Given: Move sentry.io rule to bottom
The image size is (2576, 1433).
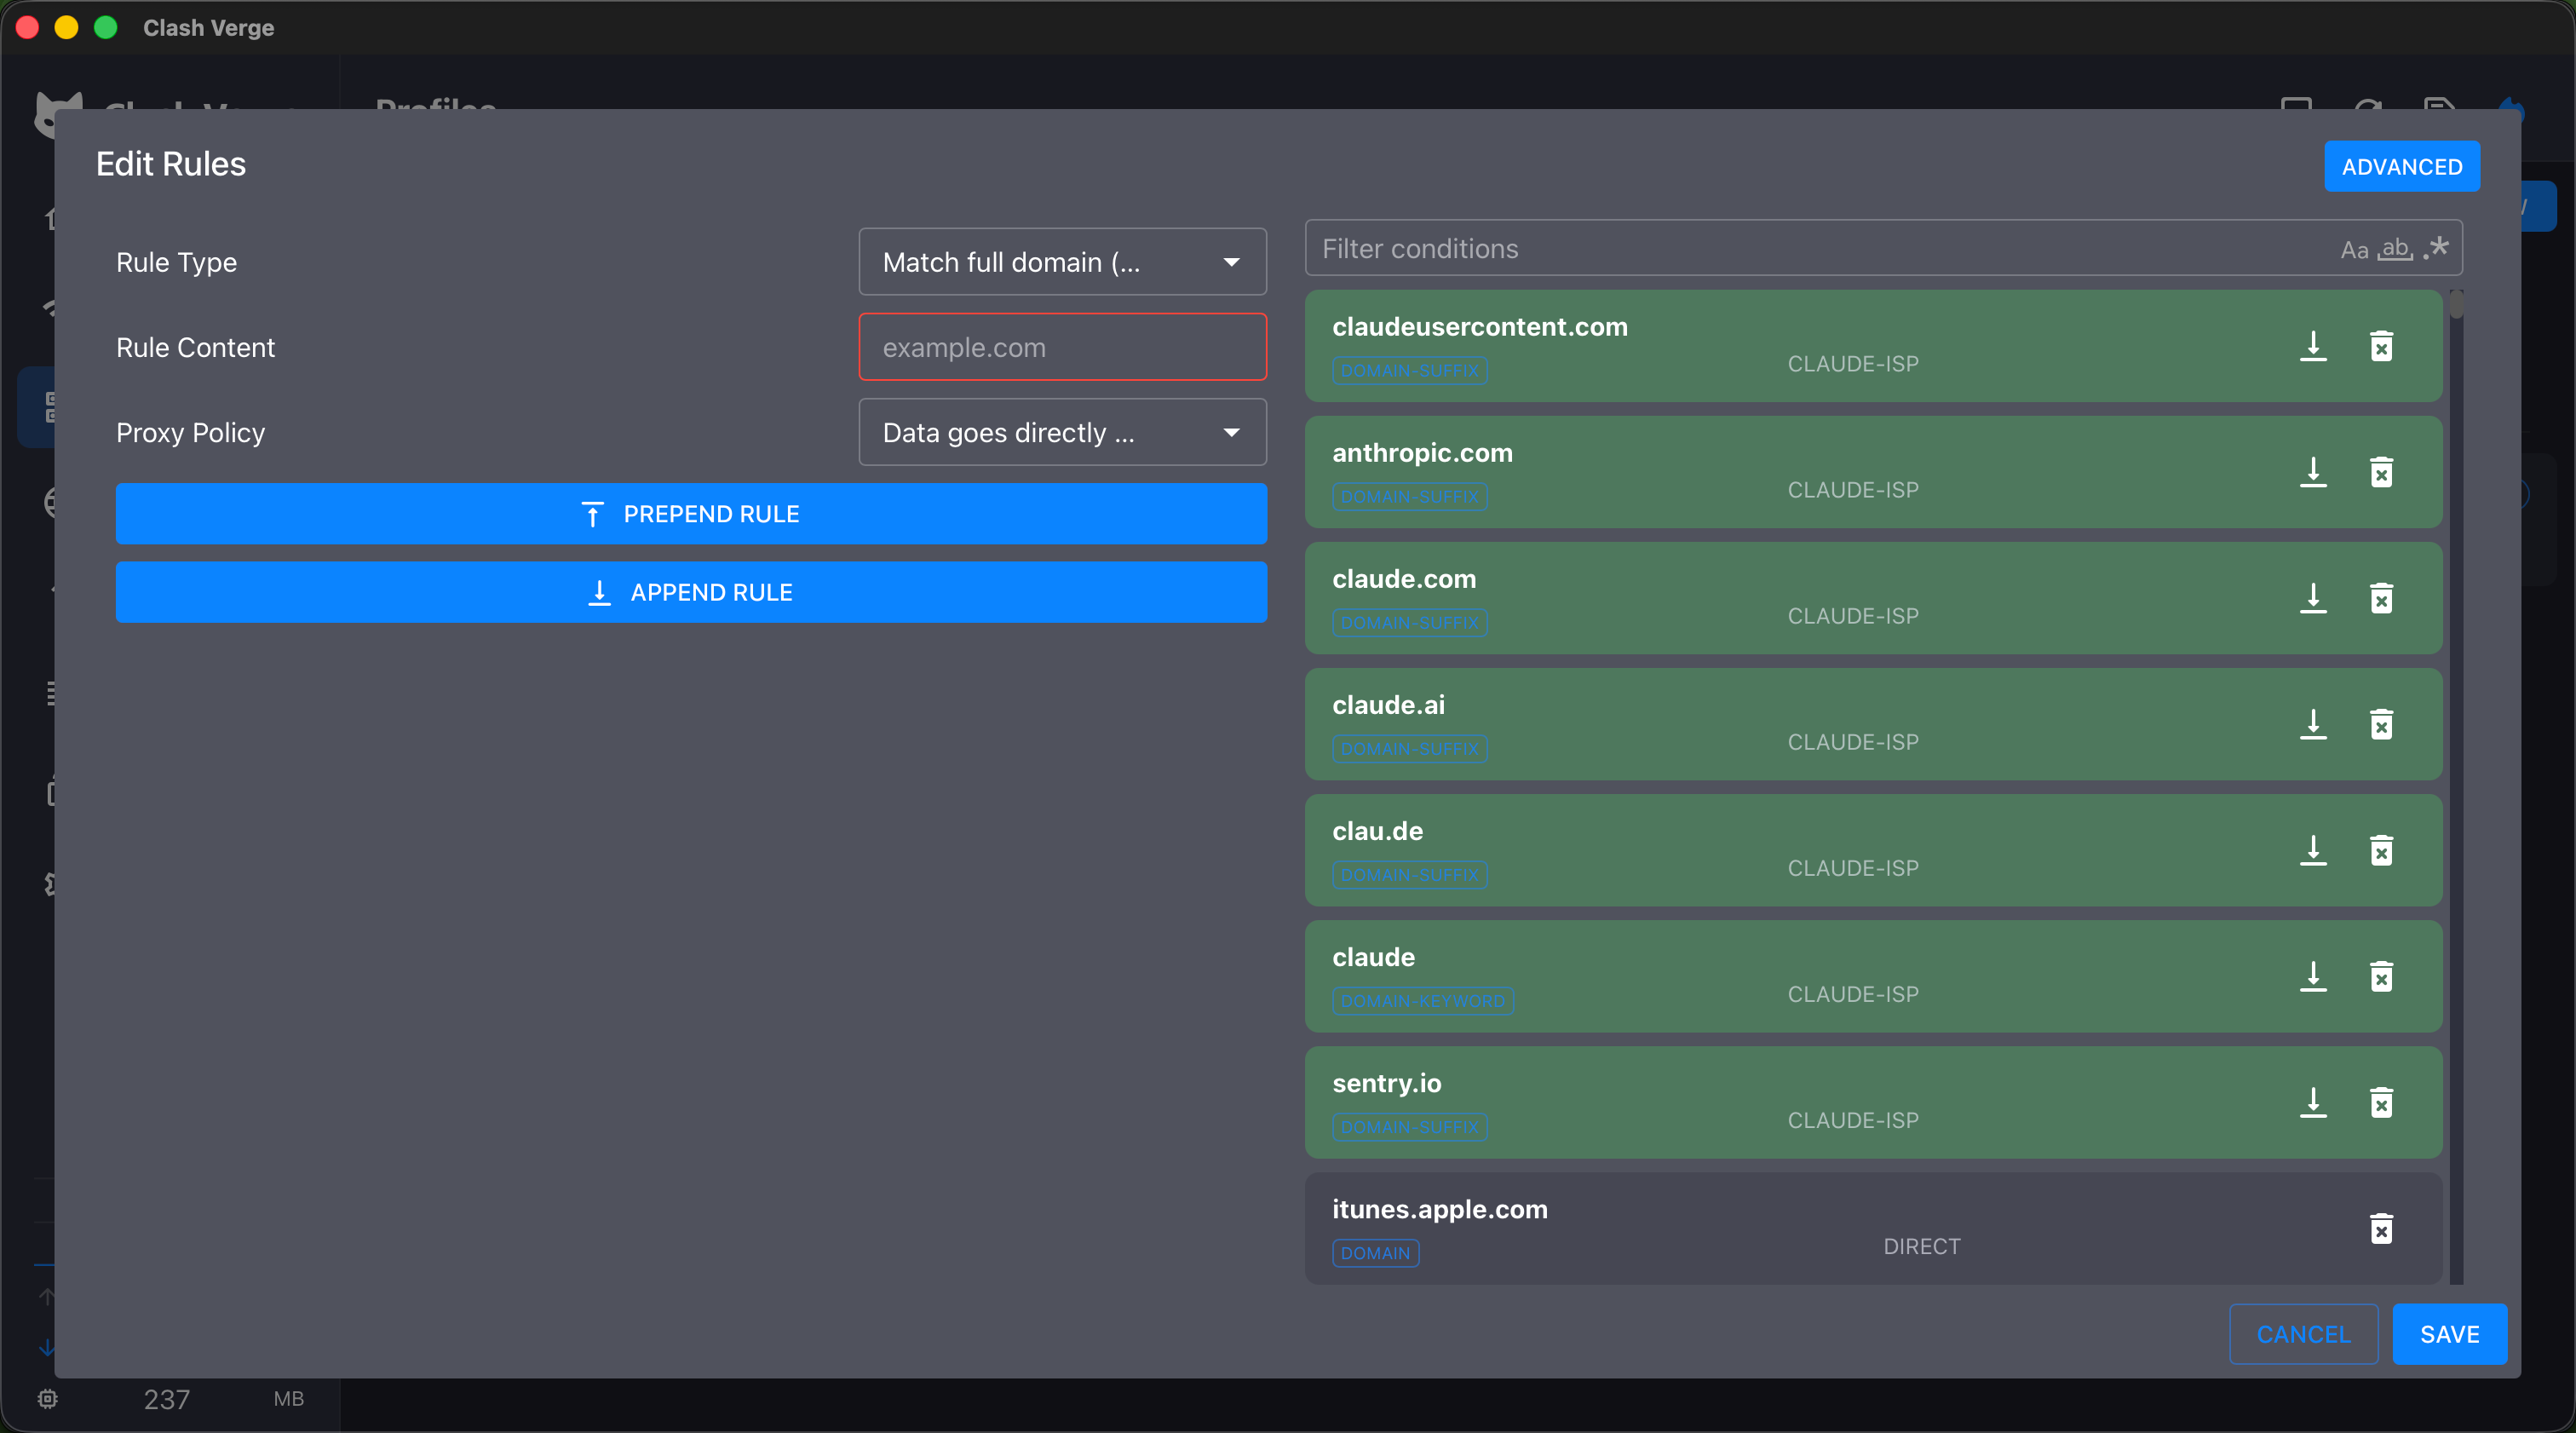Looking at the screenshot, I should pyautogui.click(x=2312, y=1102).
